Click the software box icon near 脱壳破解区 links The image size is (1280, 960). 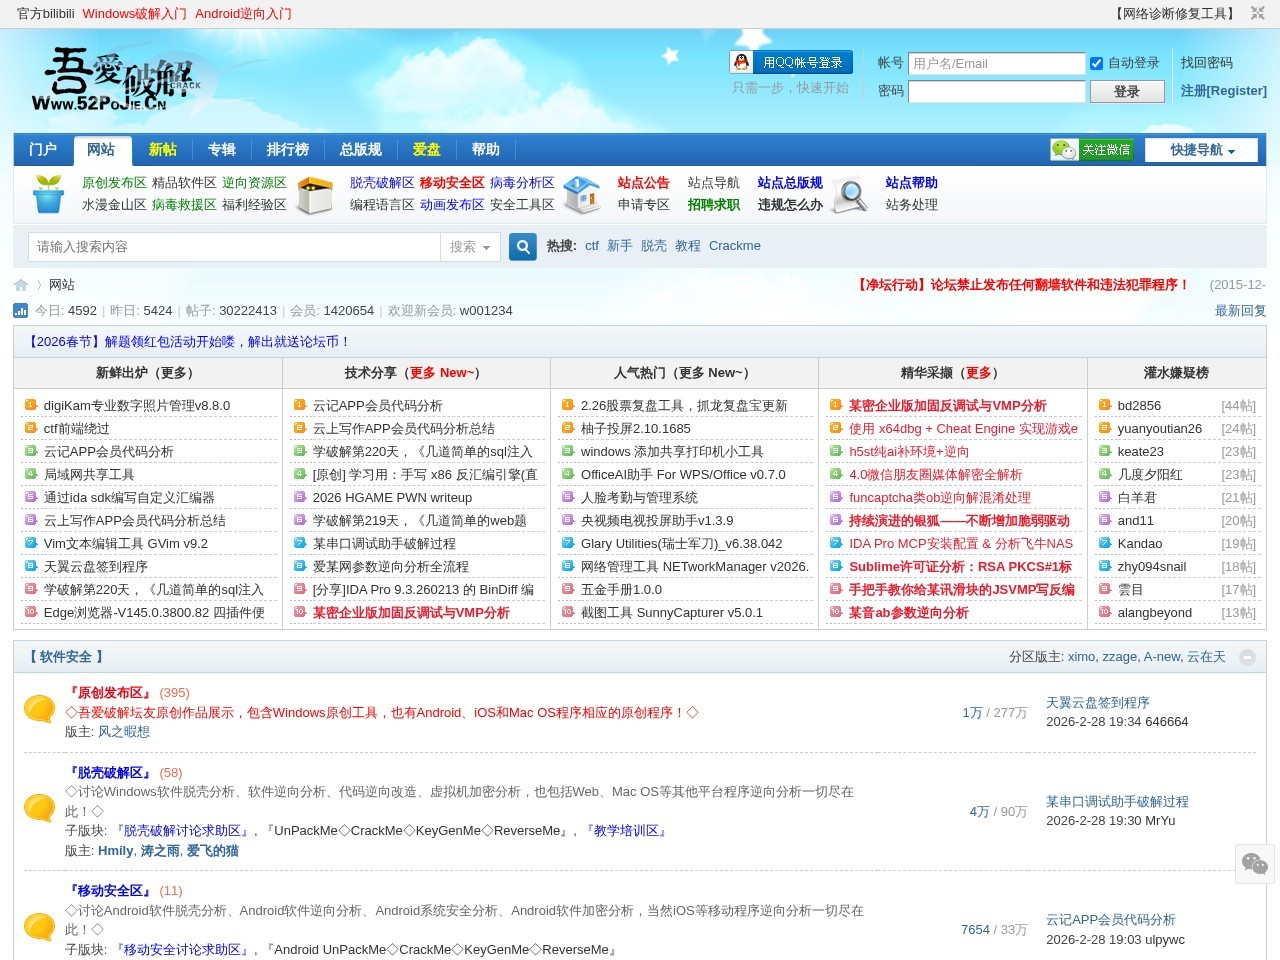315,195
